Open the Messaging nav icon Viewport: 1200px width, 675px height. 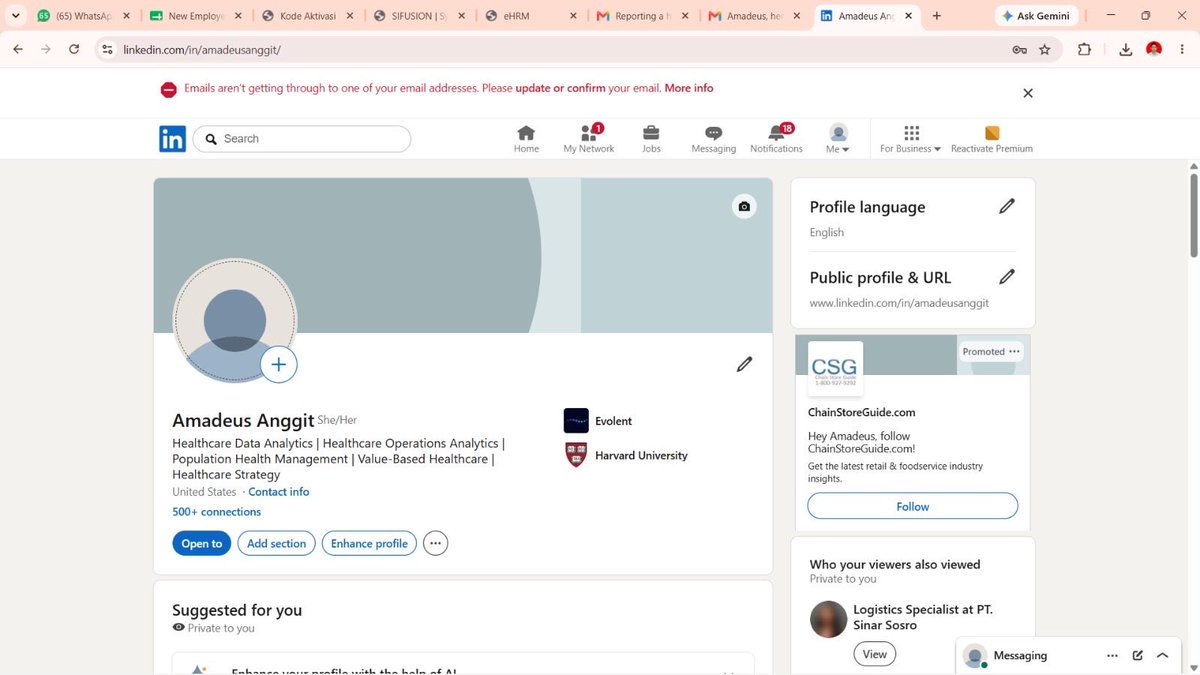coord(714,139)
